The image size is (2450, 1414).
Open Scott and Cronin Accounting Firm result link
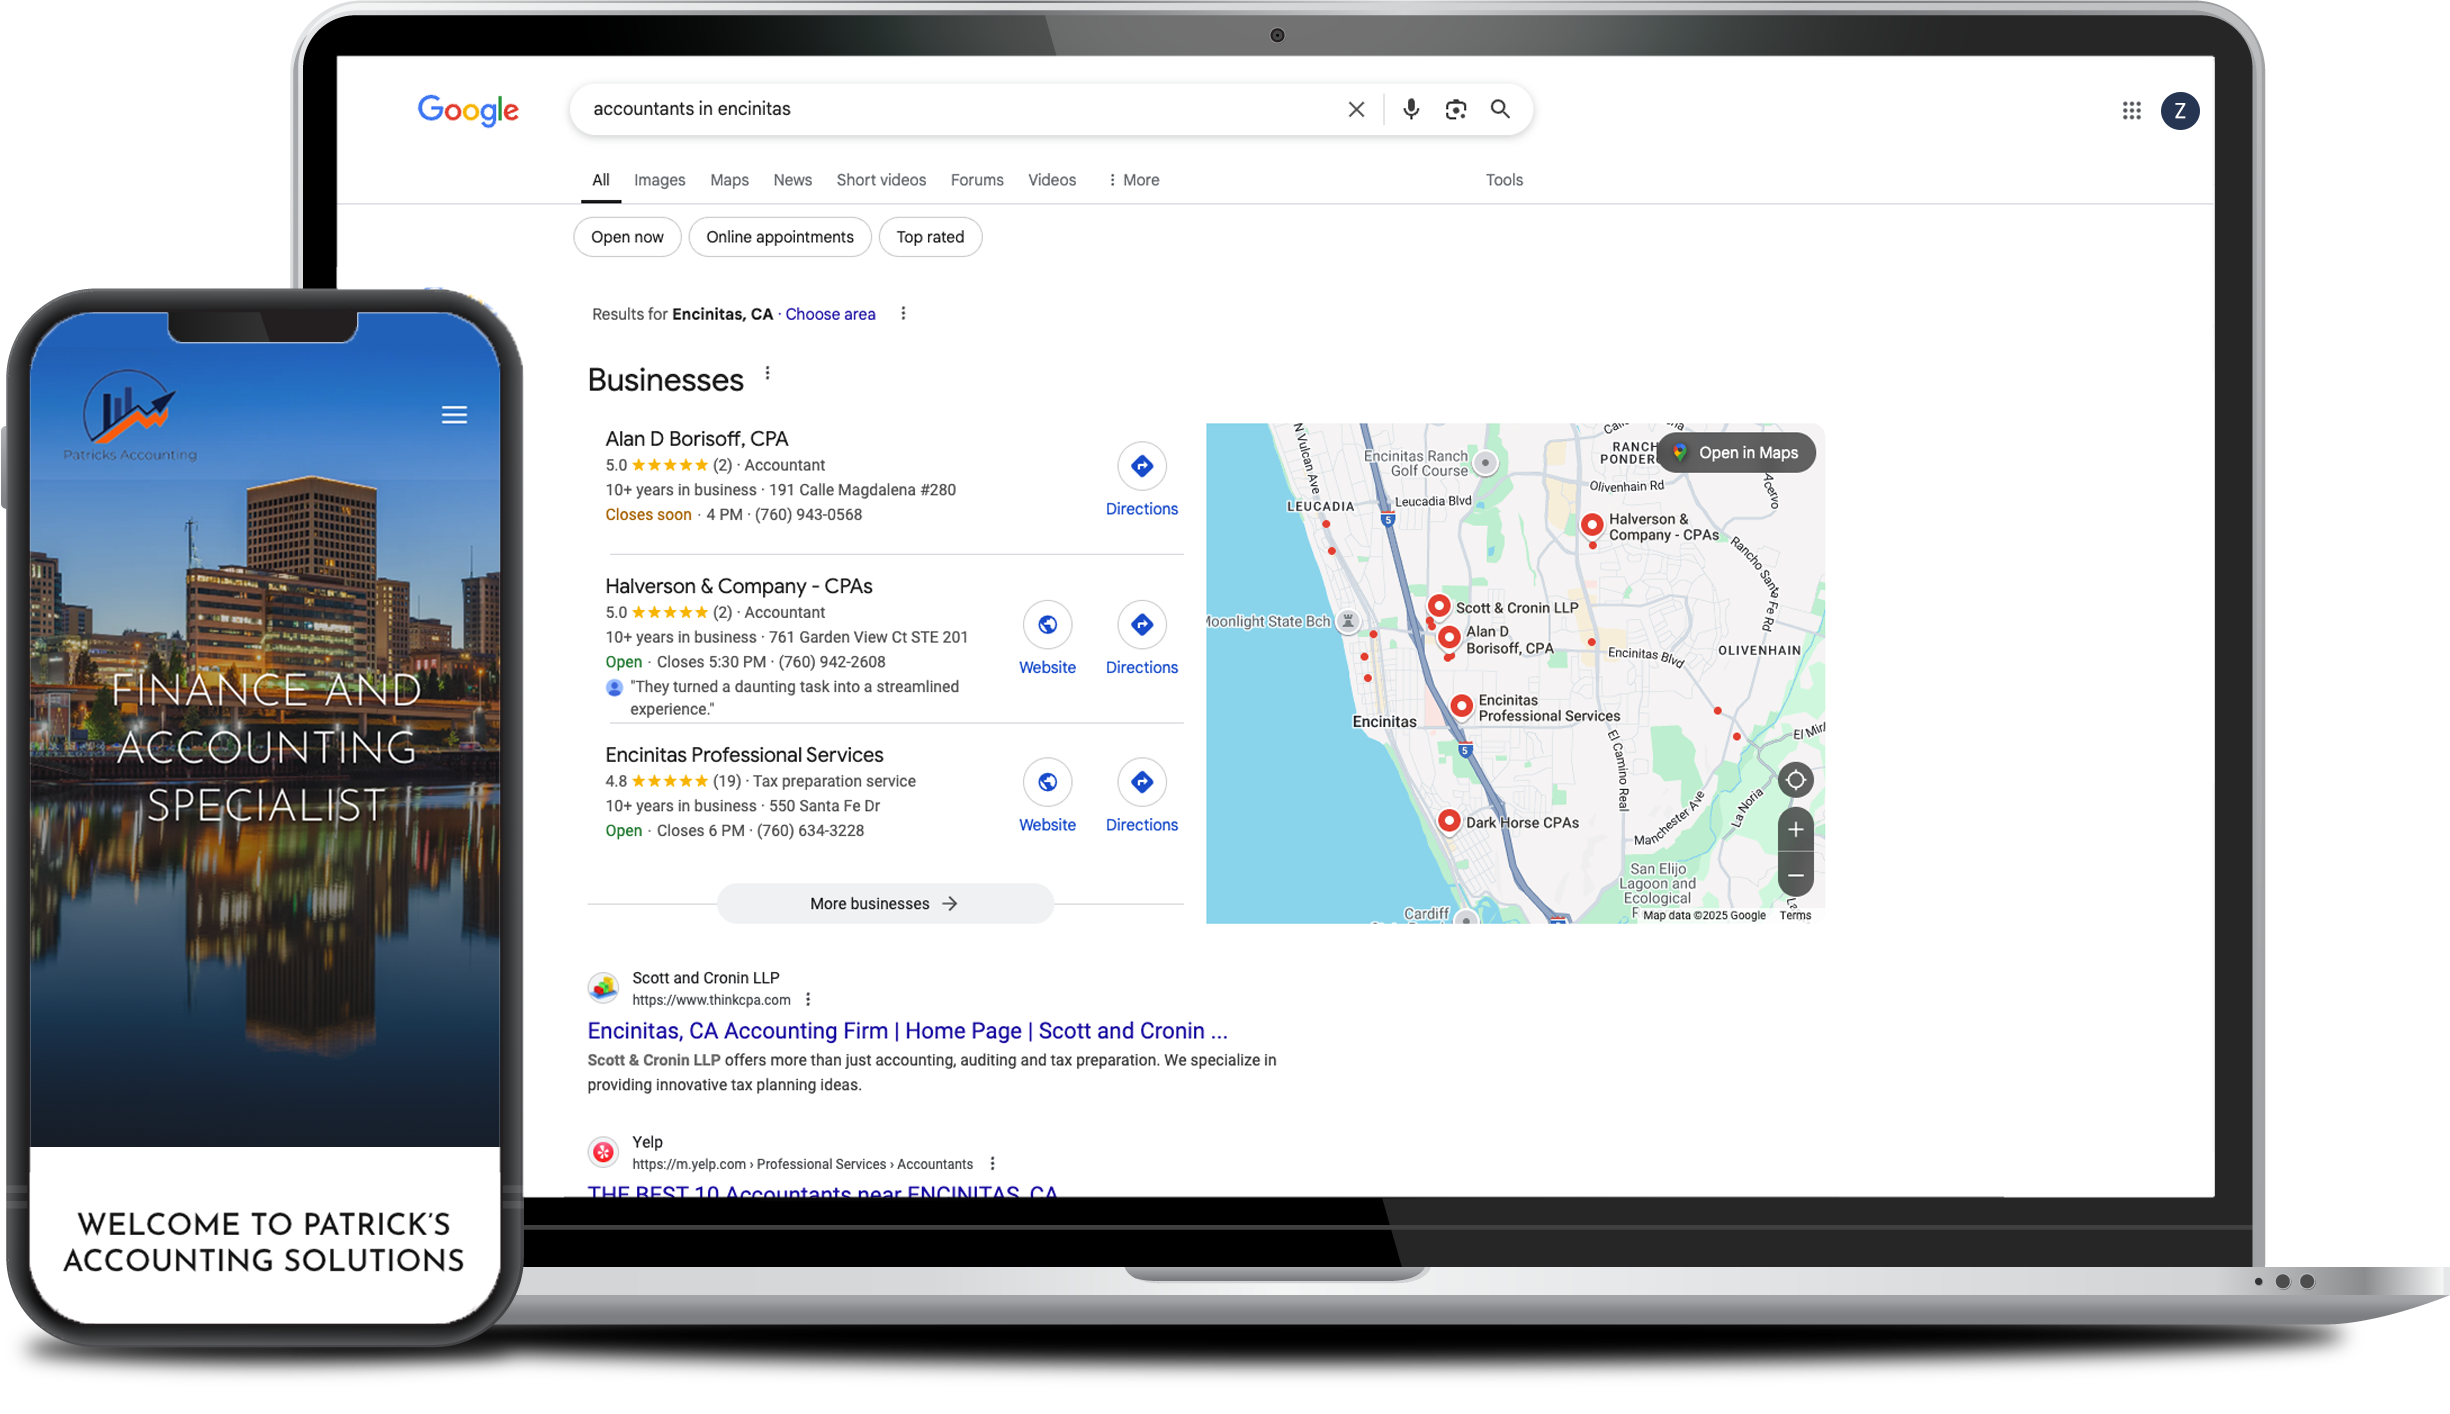point(907,1031)
